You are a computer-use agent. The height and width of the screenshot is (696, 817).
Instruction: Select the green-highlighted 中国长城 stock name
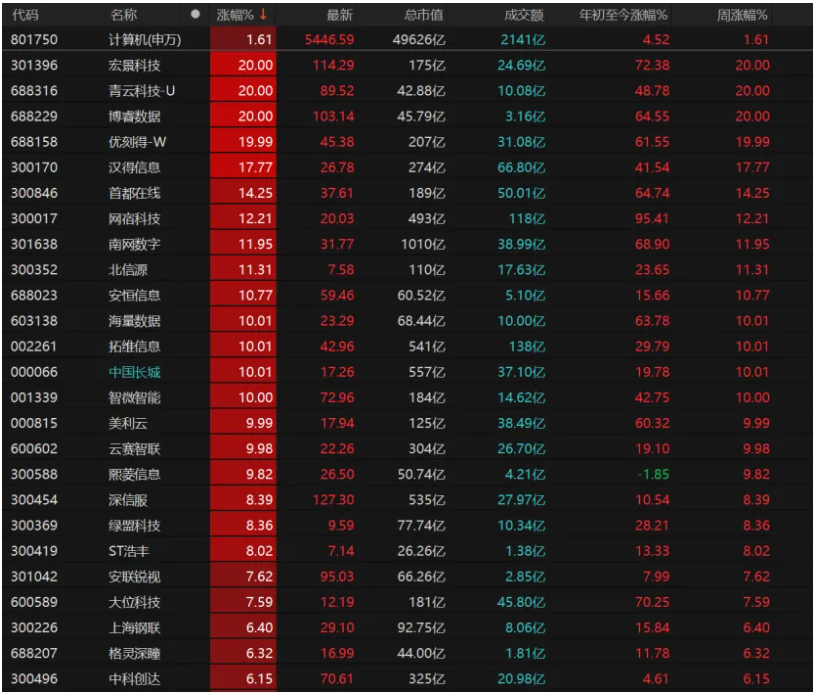(134, 372)
